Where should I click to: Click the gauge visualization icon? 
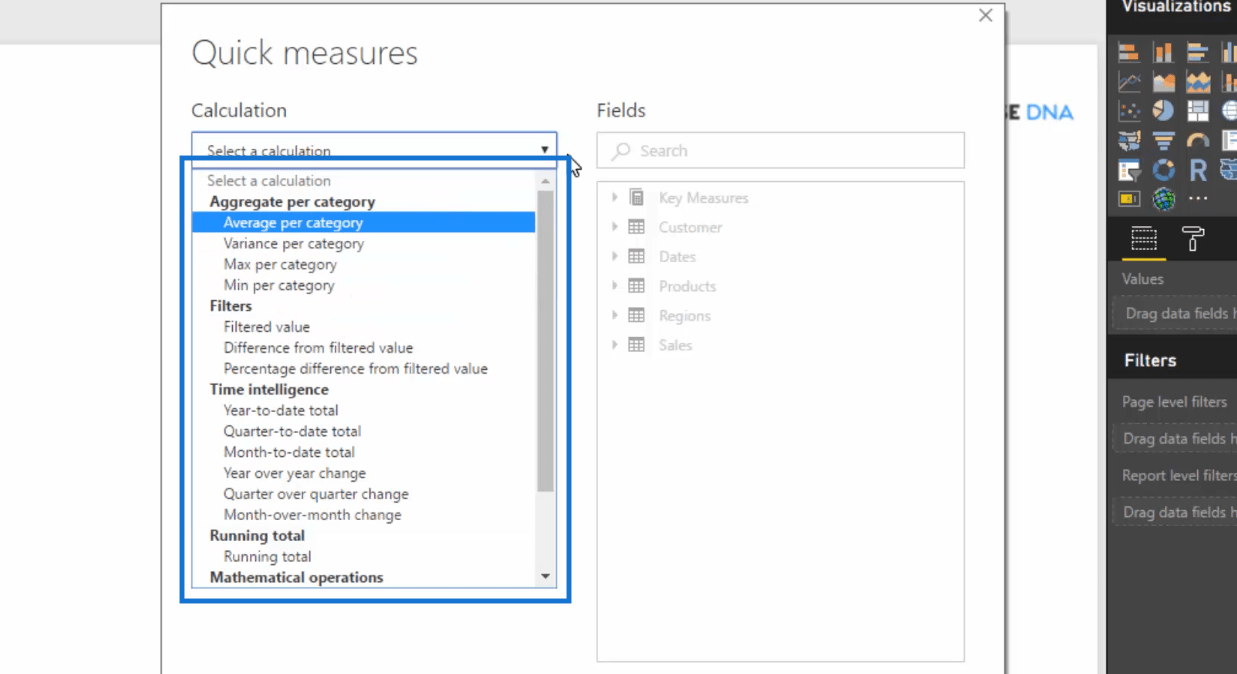[x=1197, y=141]
